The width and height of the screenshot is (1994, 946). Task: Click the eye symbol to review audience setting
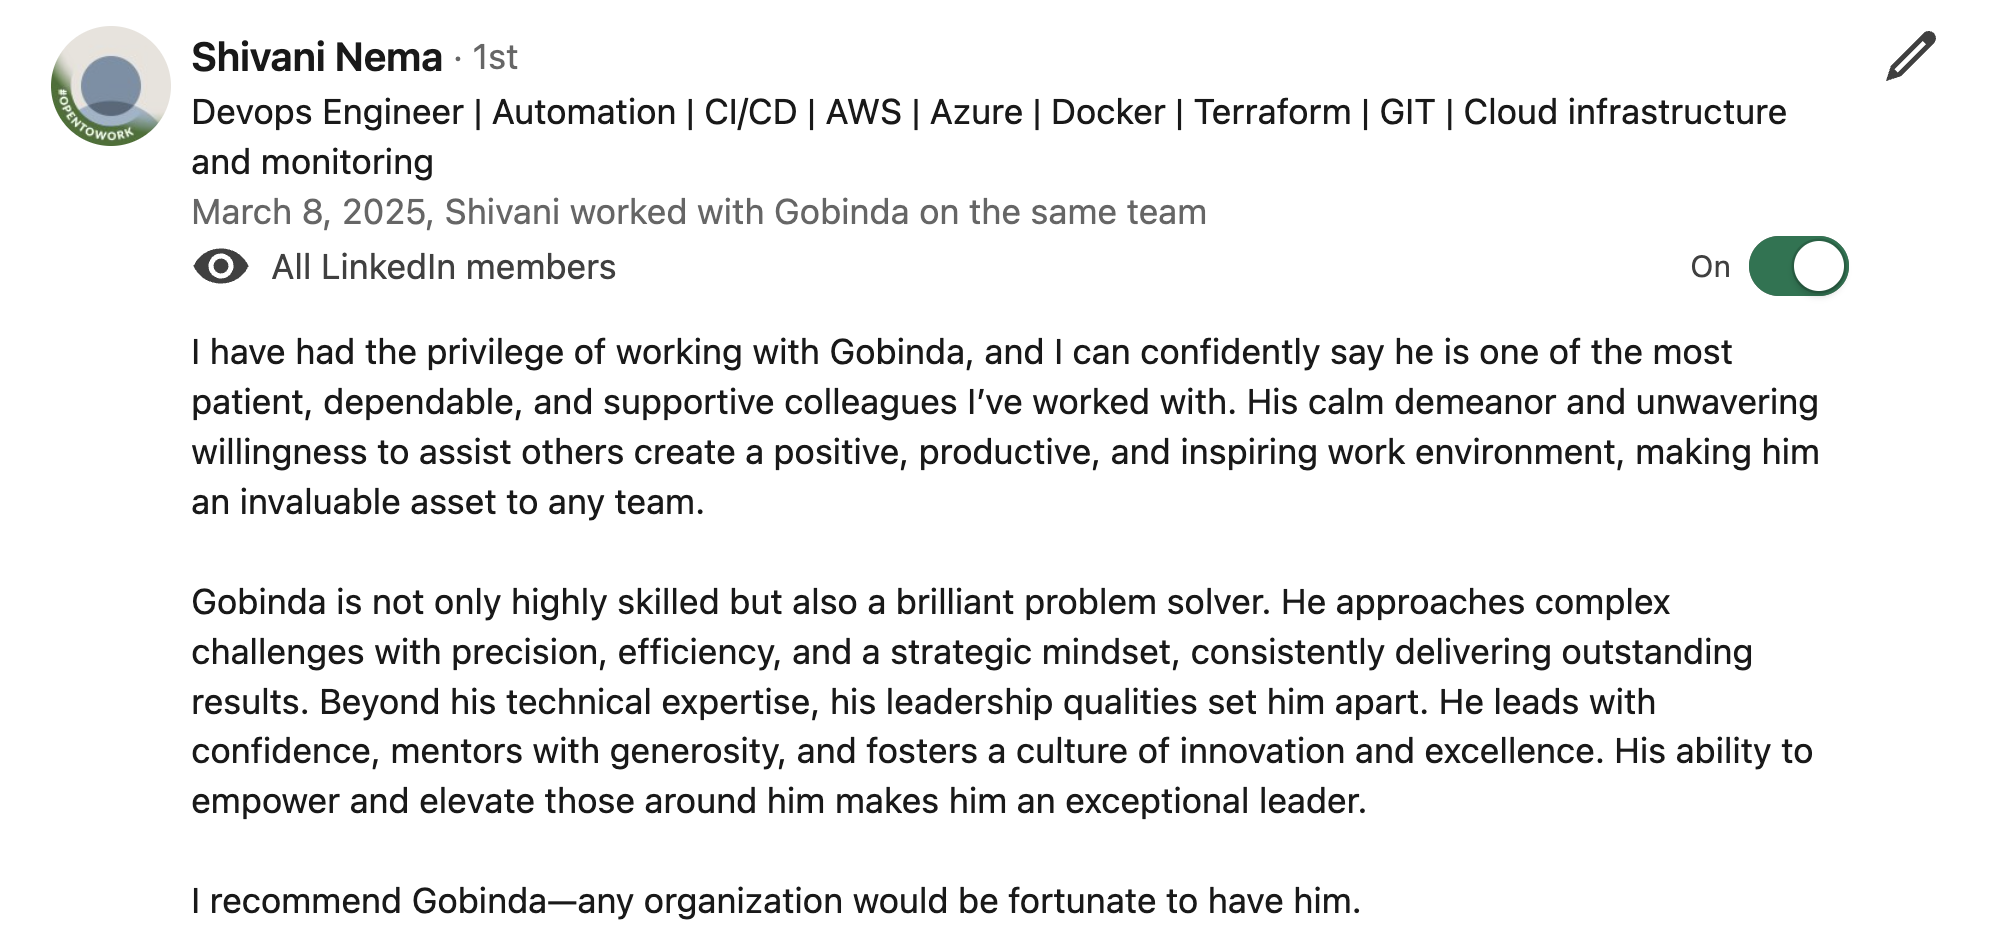click(x=222, y=266)
